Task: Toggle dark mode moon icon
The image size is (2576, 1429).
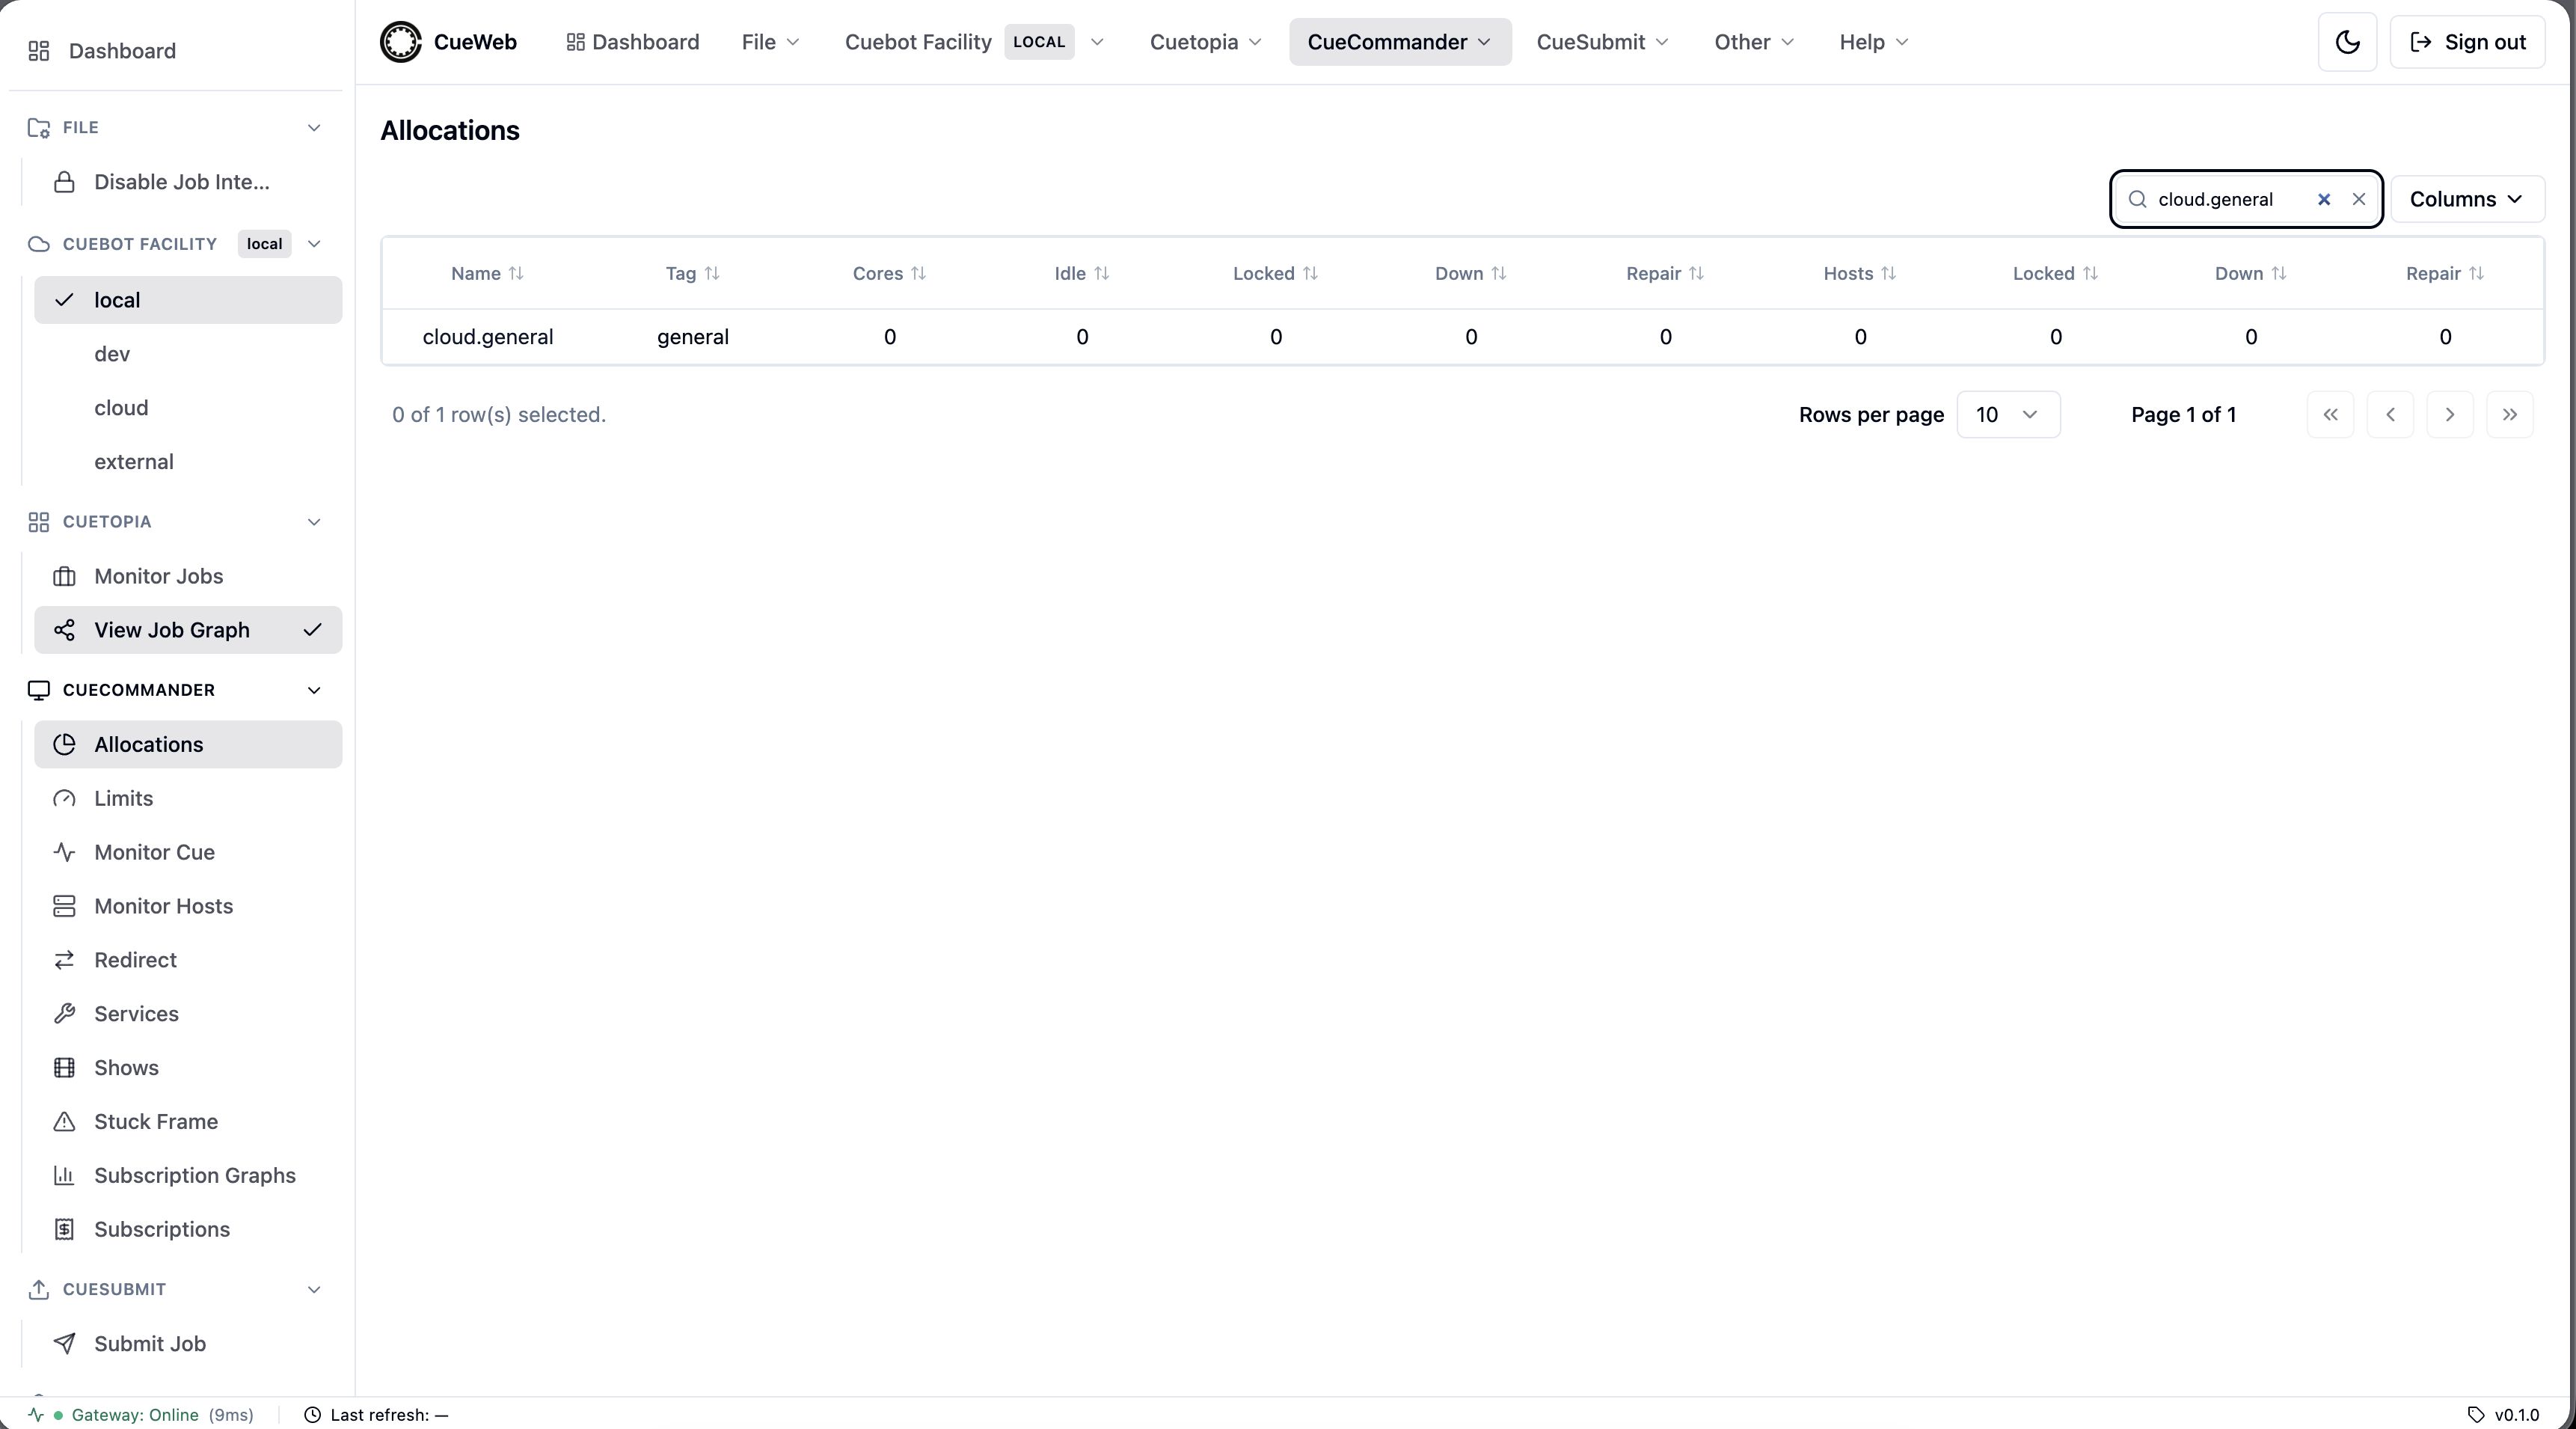Action: pos(2347,42)
